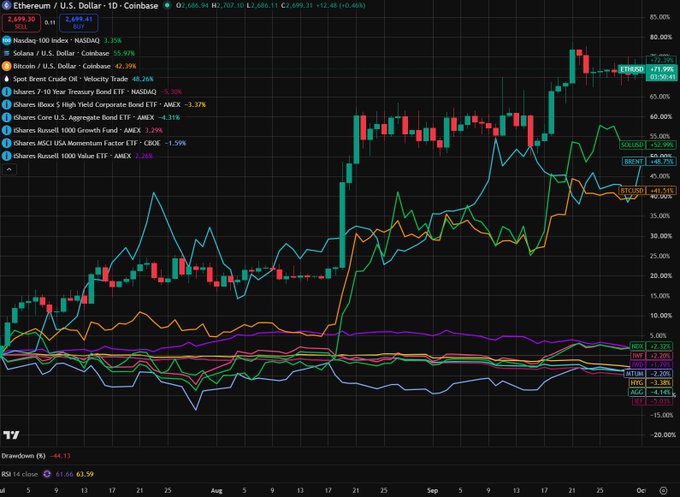Select the Spot Brent Crude Oil legend row

[78, 79]
